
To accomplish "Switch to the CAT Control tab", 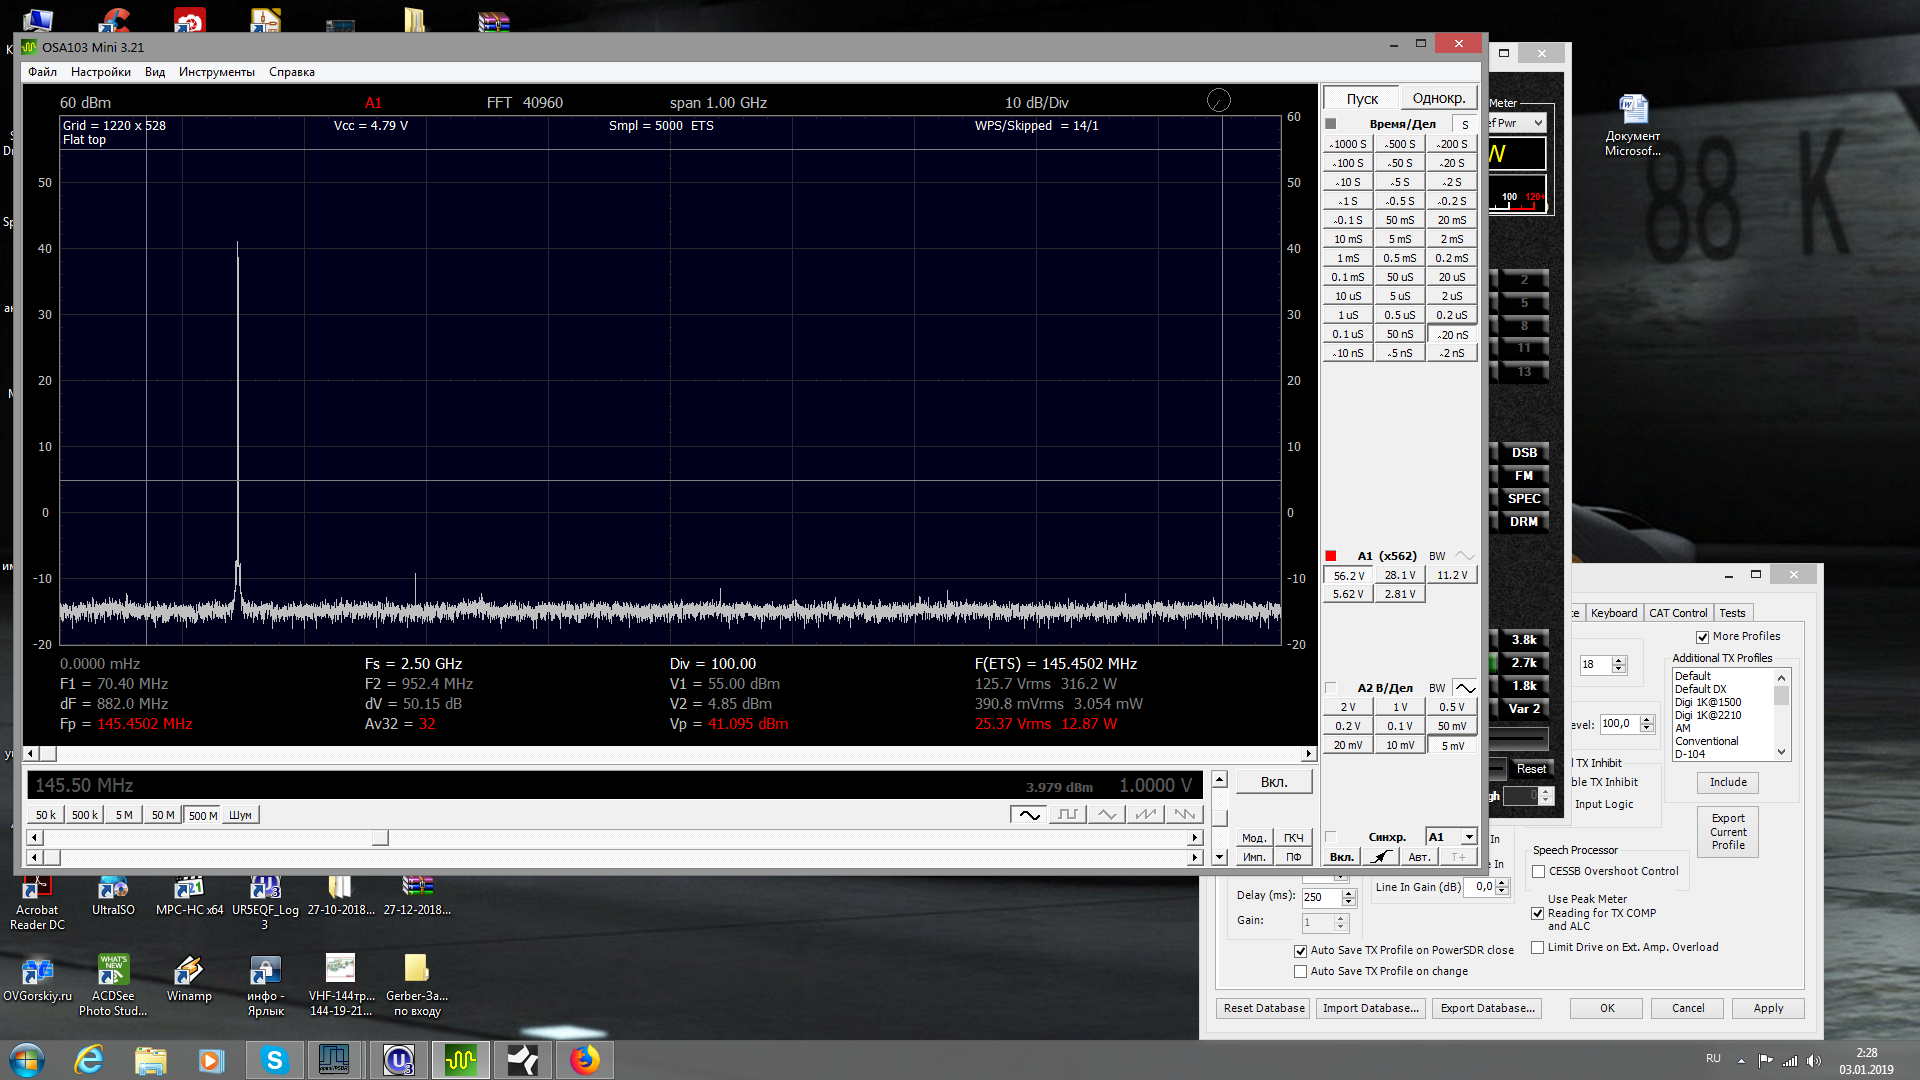I will point(1677,613).
